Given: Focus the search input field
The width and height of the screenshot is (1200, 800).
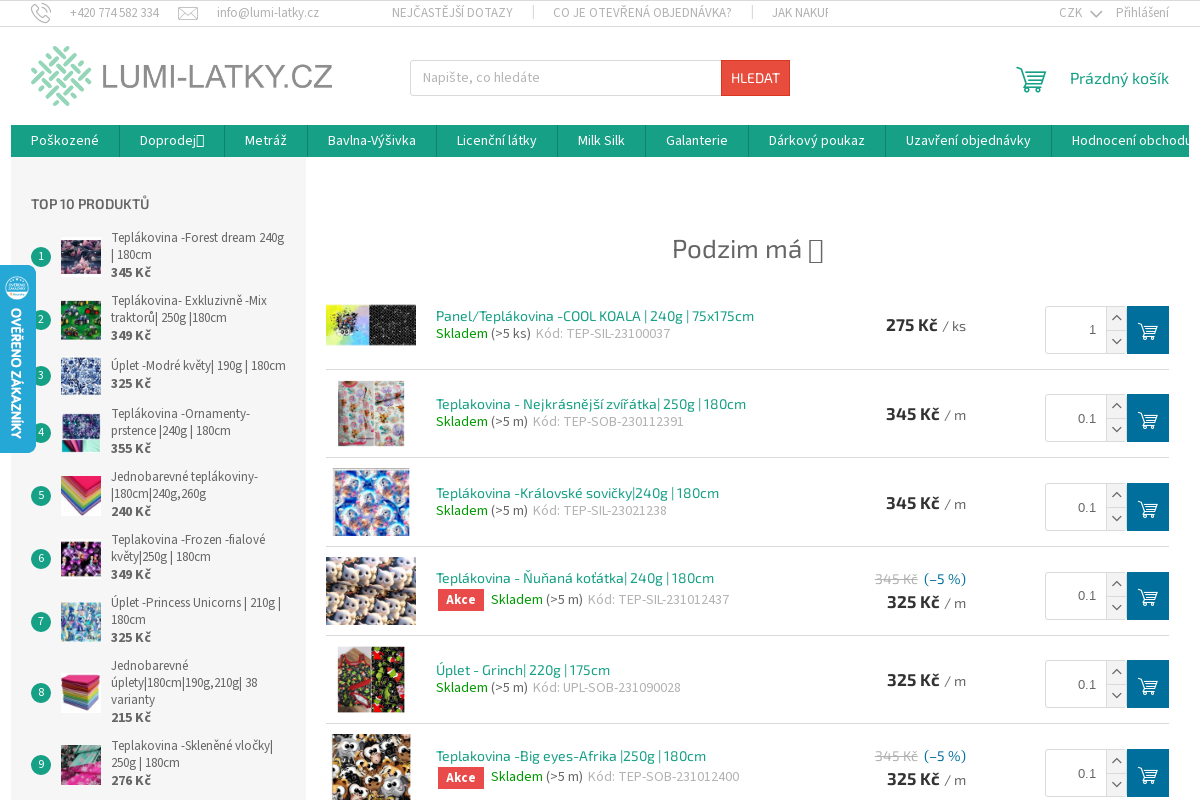Looking at the screenshot, I should click(565, 78).
